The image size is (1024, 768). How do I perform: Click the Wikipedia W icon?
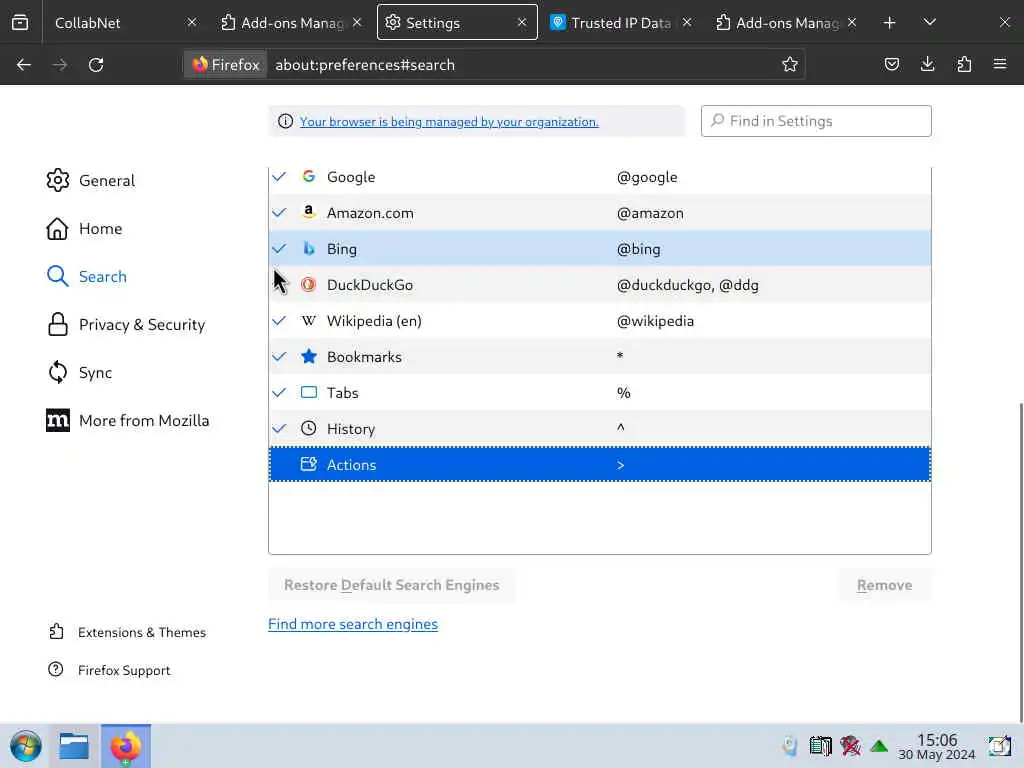point(309,321)
